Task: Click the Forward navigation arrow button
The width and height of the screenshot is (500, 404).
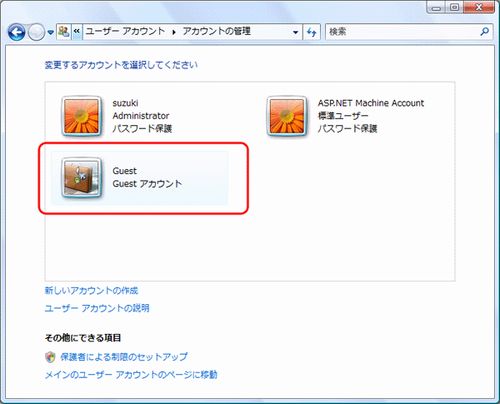Action: click(36, 32)
